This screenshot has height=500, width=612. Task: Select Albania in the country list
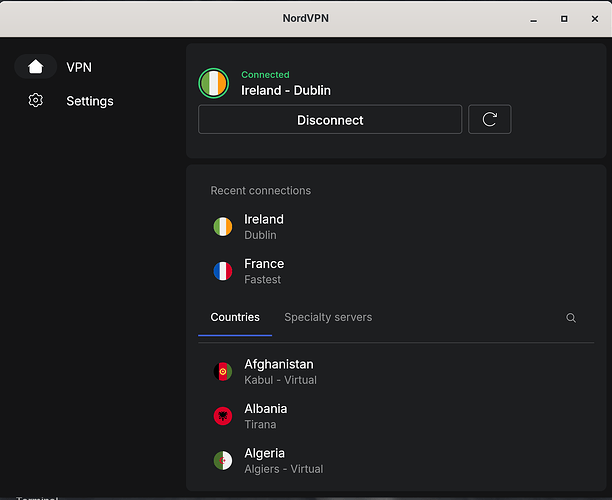point(396,416)
